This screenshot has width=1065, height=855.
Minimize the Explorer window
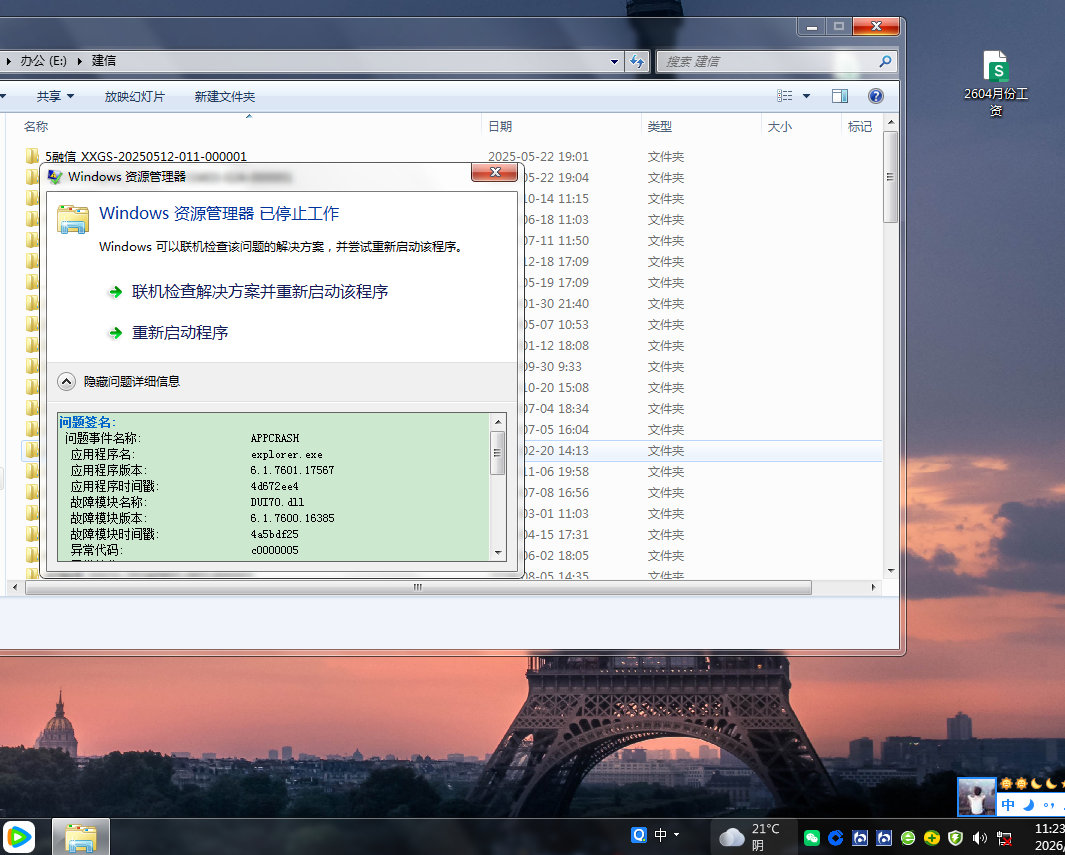pos(811,26)
